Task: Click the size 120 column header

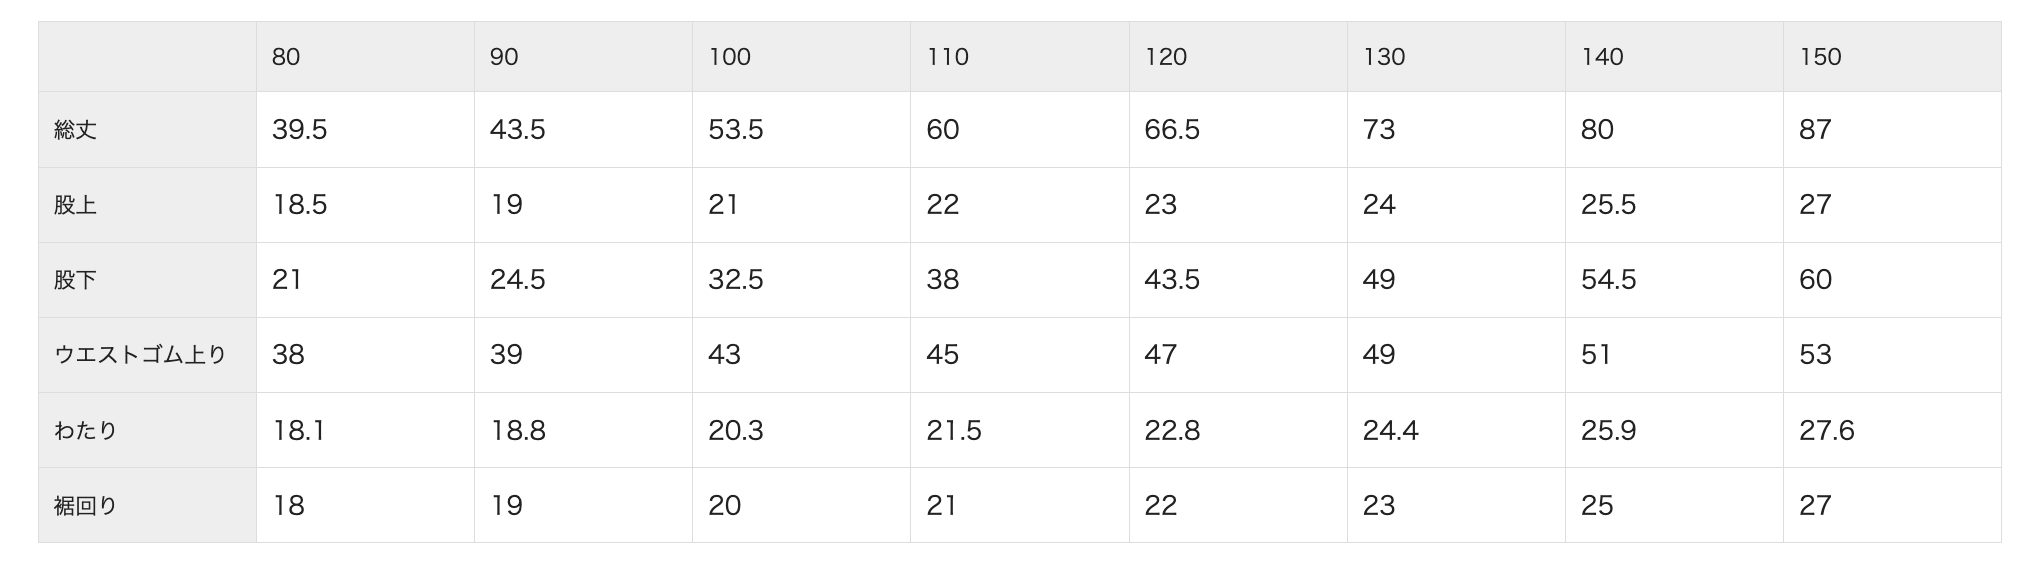Action: tap(1166, 57)
